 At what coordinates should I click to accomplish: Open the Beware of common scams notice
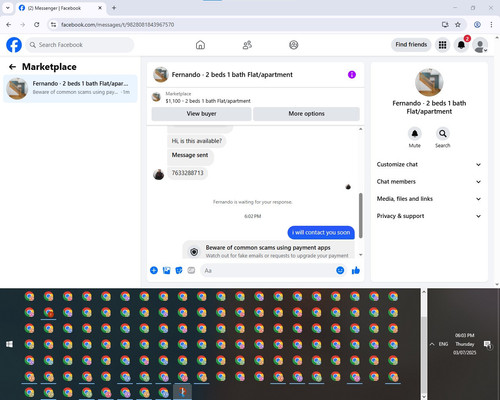pos(269,250)
